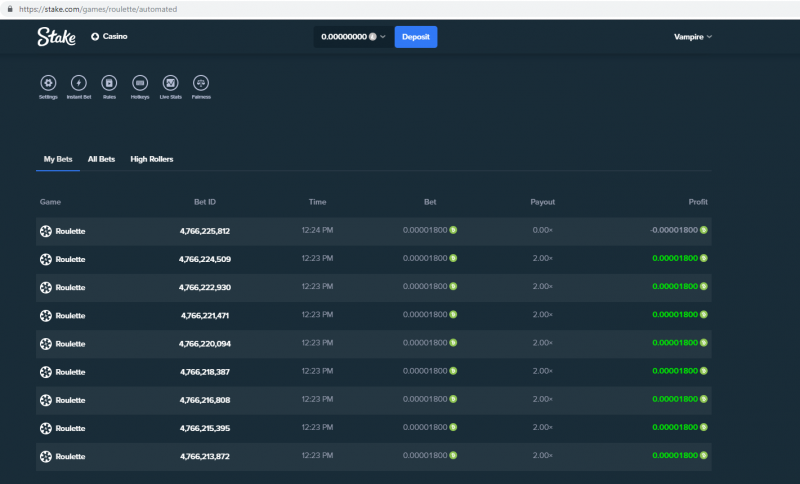Open the Casino menu link

pyautogui.click(x=109, y=36)
